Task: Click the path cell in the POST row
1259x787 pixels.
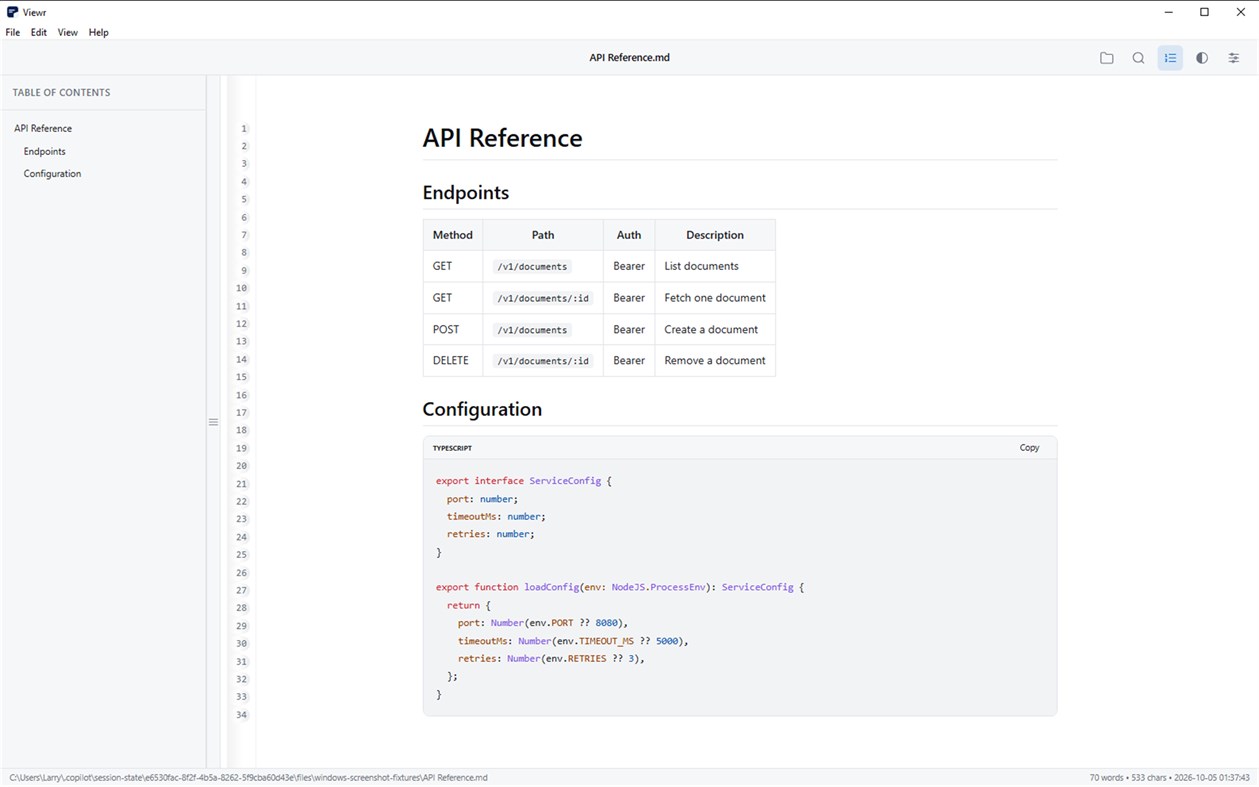Action: click(x=543, y=329)
